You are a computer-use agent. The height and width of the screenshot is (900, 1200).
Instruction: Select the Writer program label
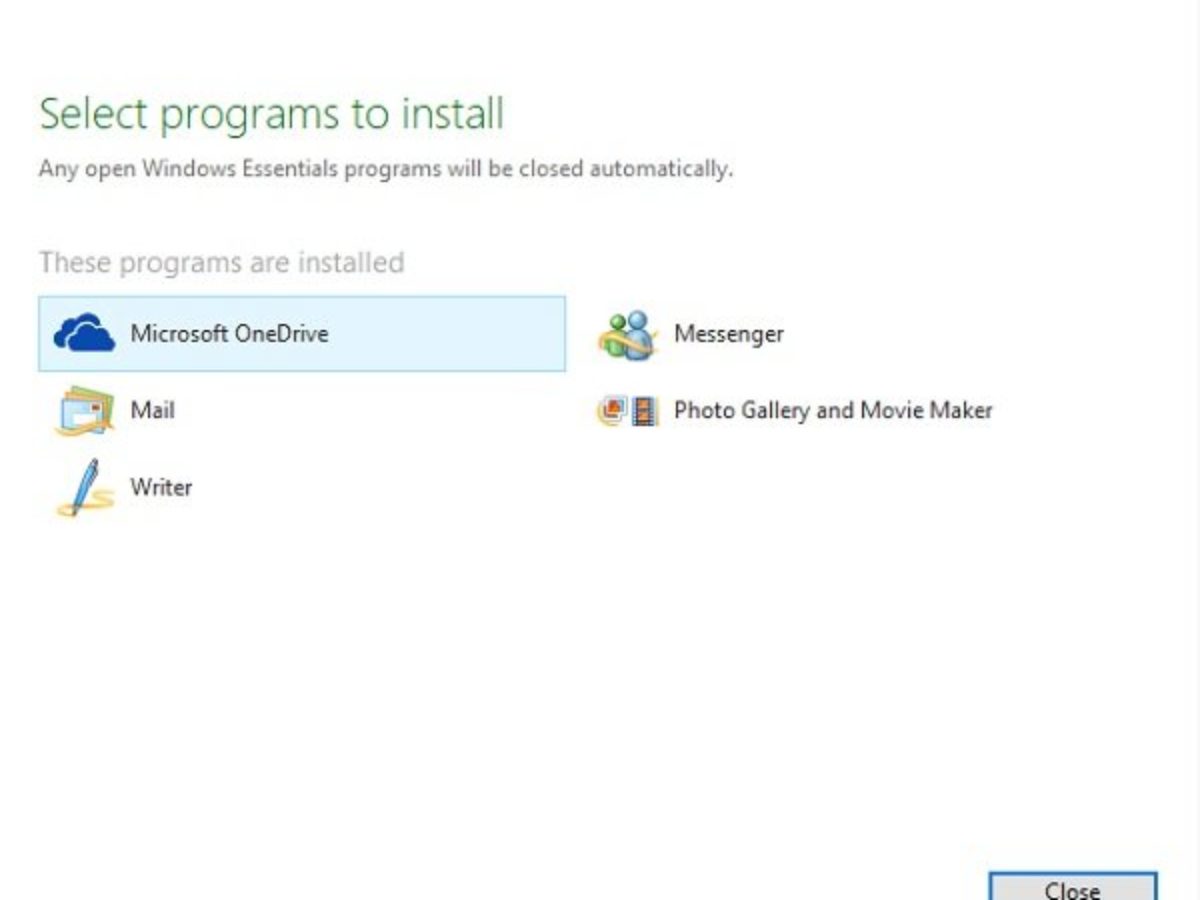click(161, 487)
